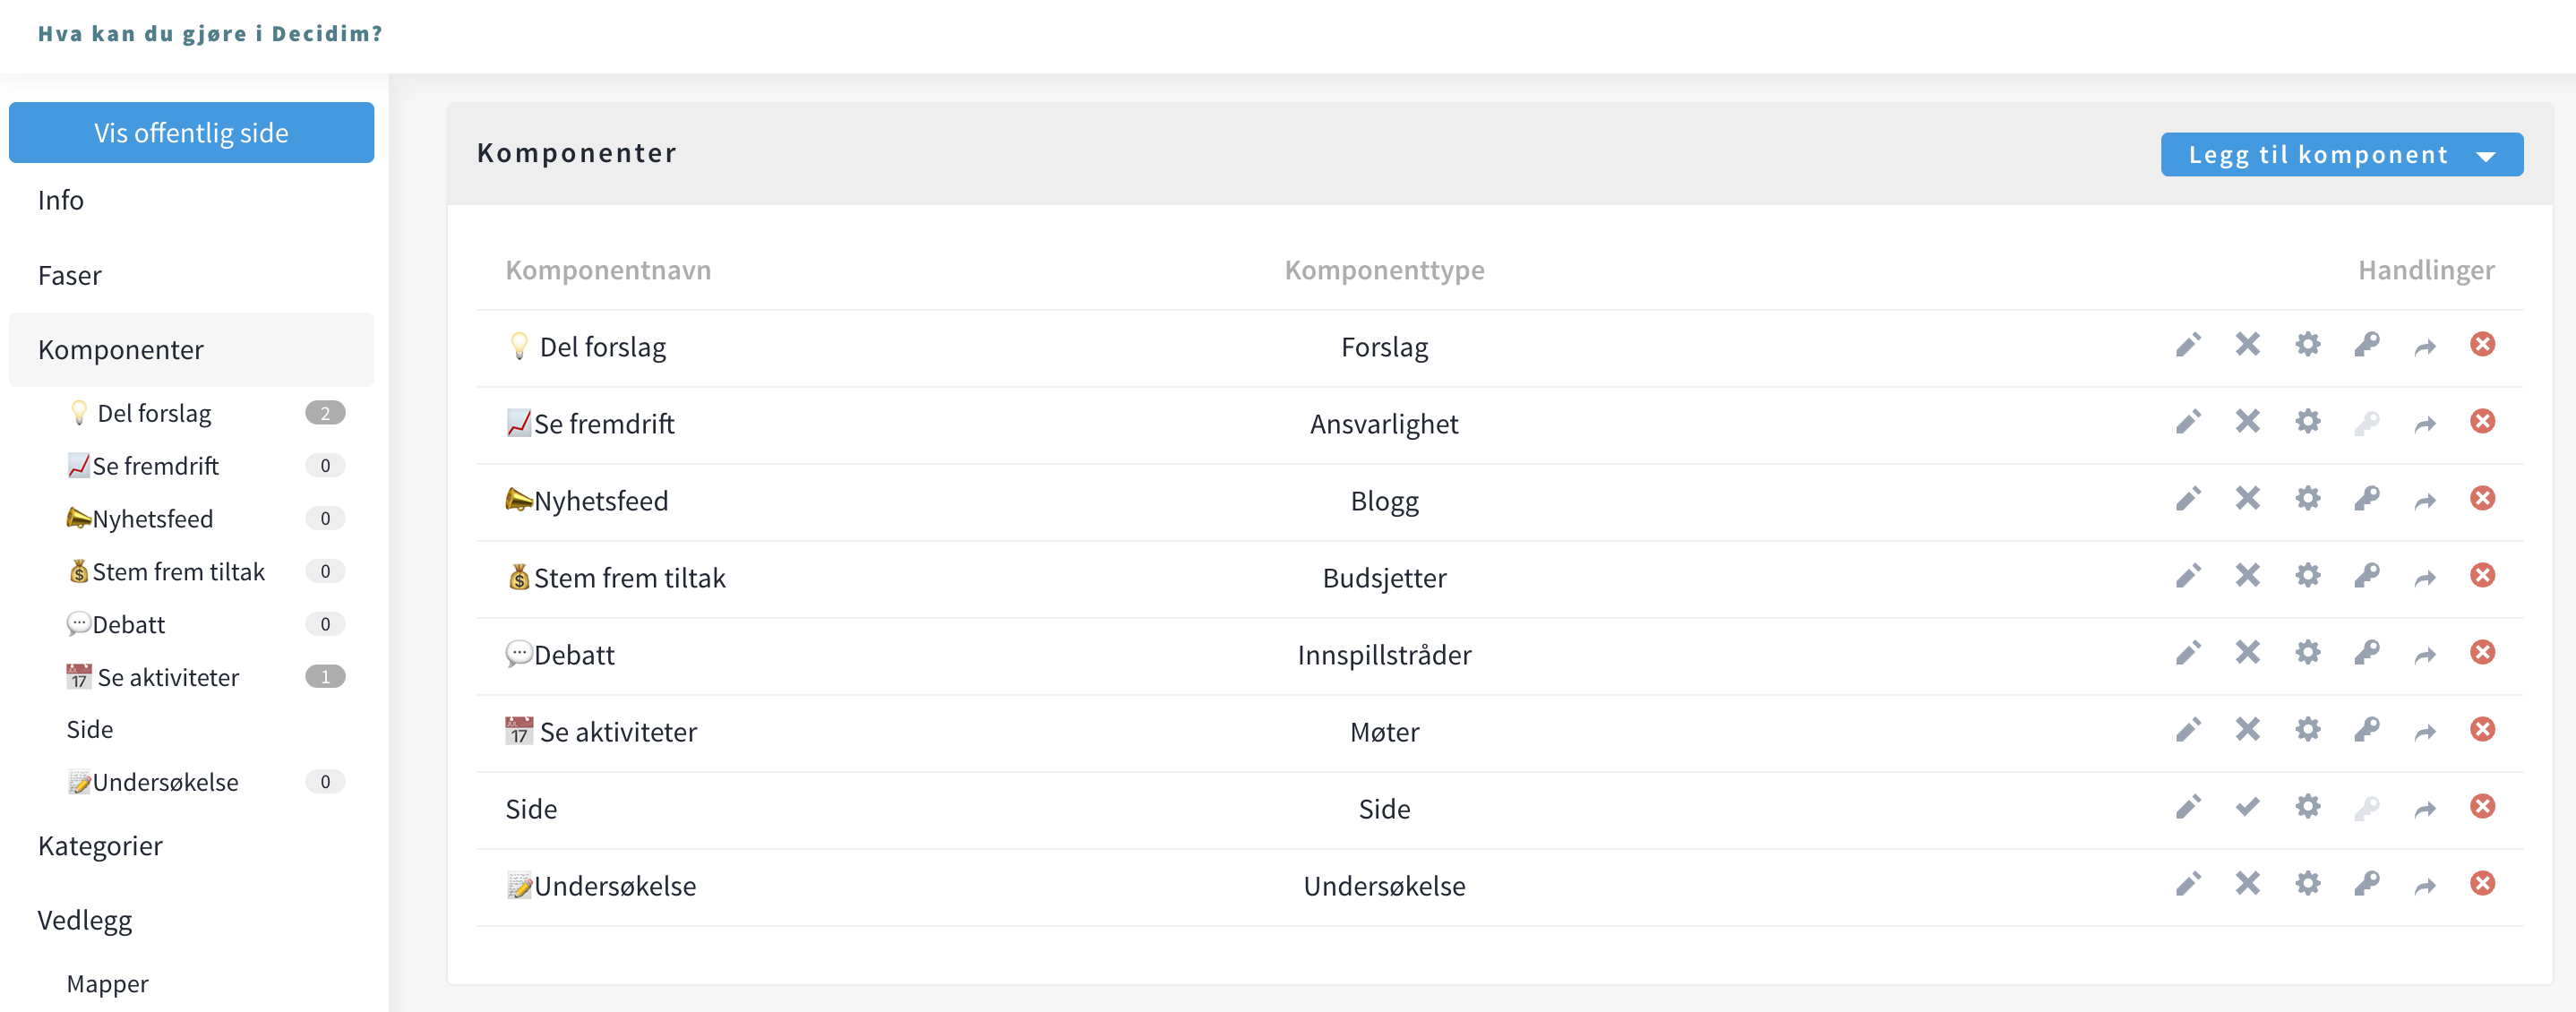Open the Legg til komponent dropdown

pos(2341,155)
